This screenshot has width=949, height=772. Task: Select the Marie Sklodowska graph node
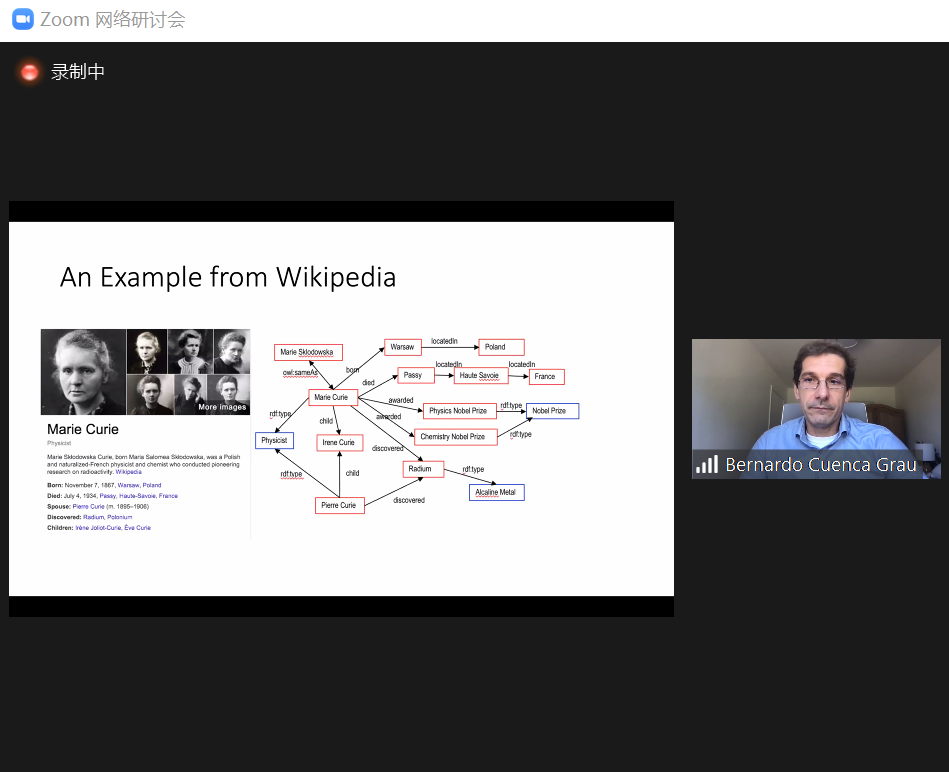click(308, 352)
